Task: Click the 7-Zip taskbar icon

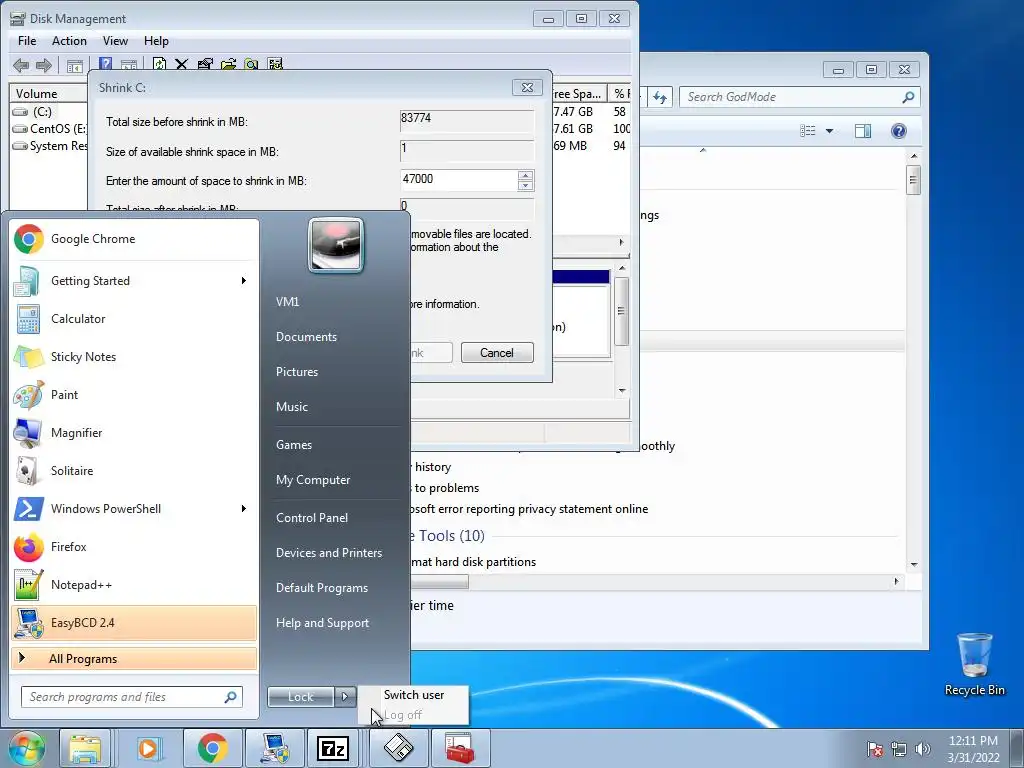Action: click(333, 748)
